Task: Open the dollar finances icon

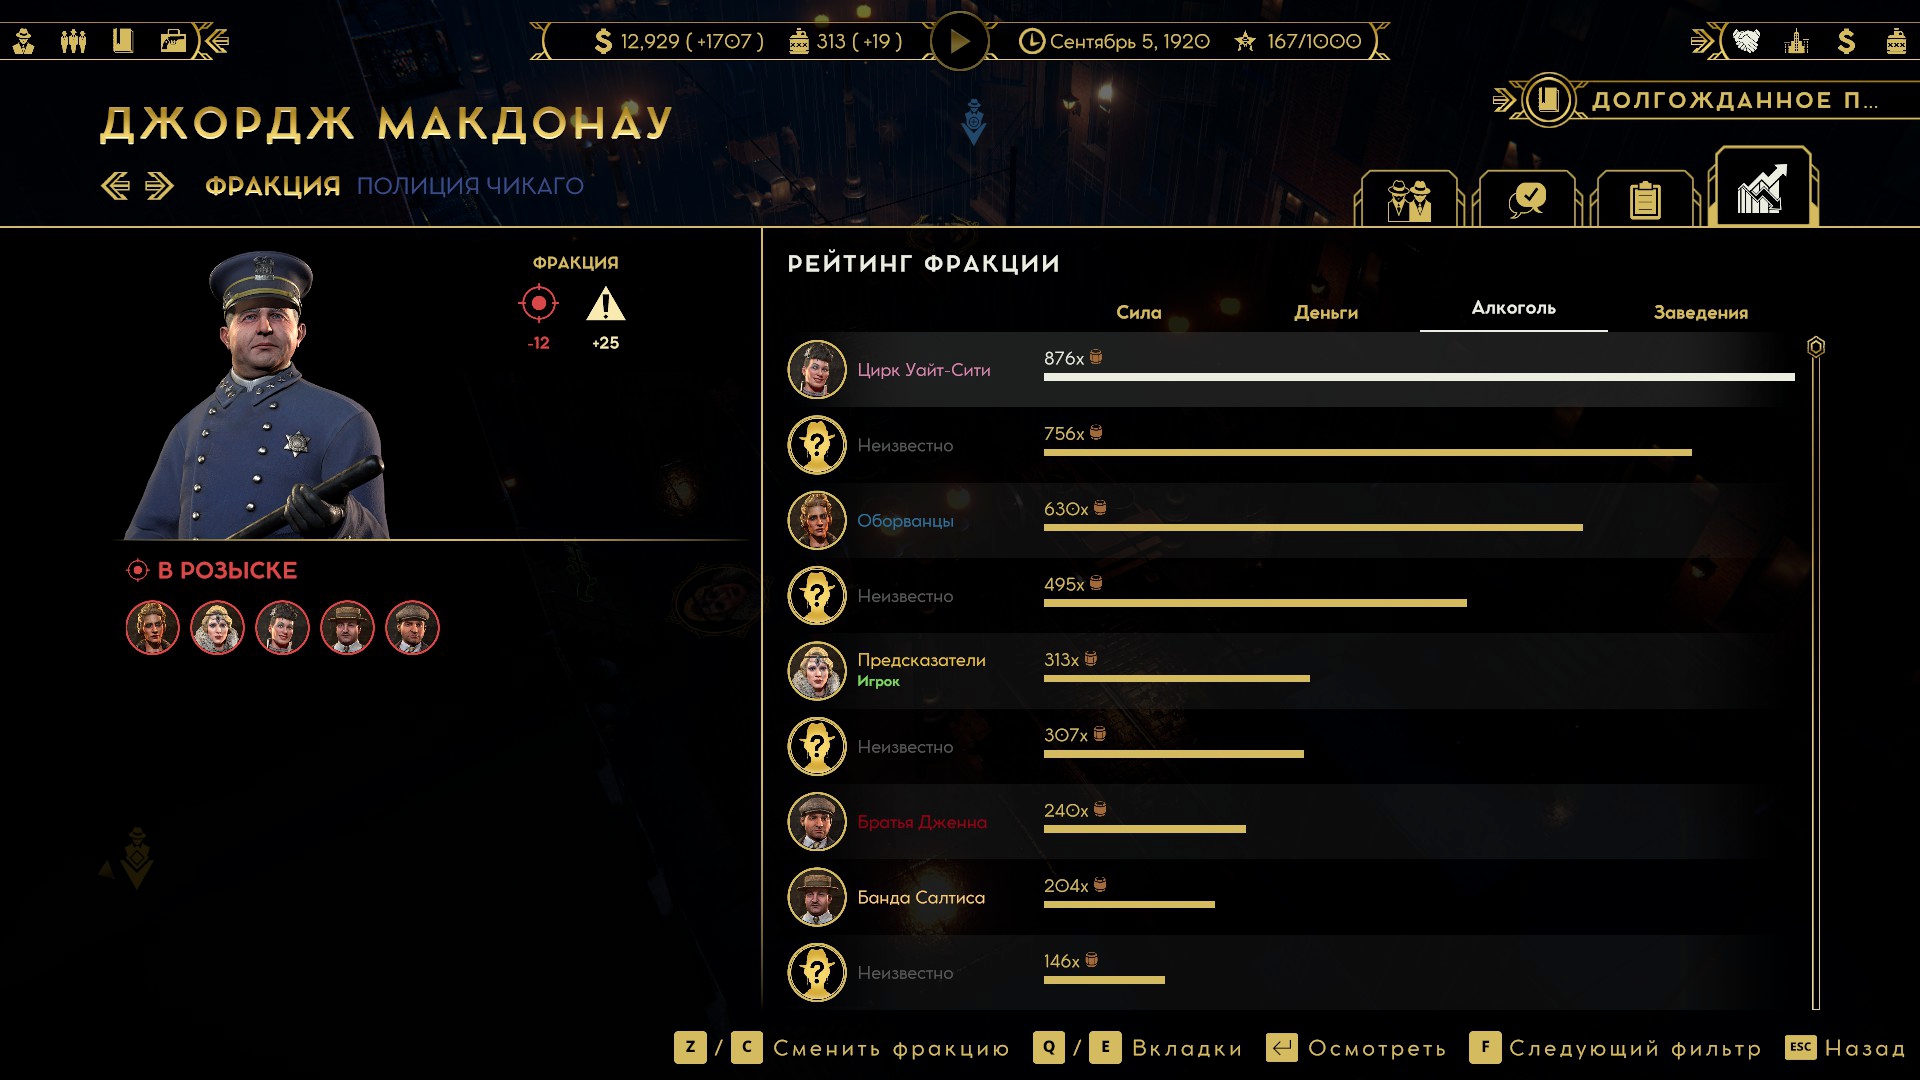Action: (1846, 41)
